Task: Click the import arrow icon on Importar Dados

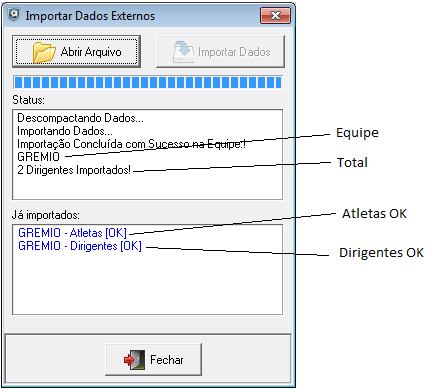Action: pos(183,52)
